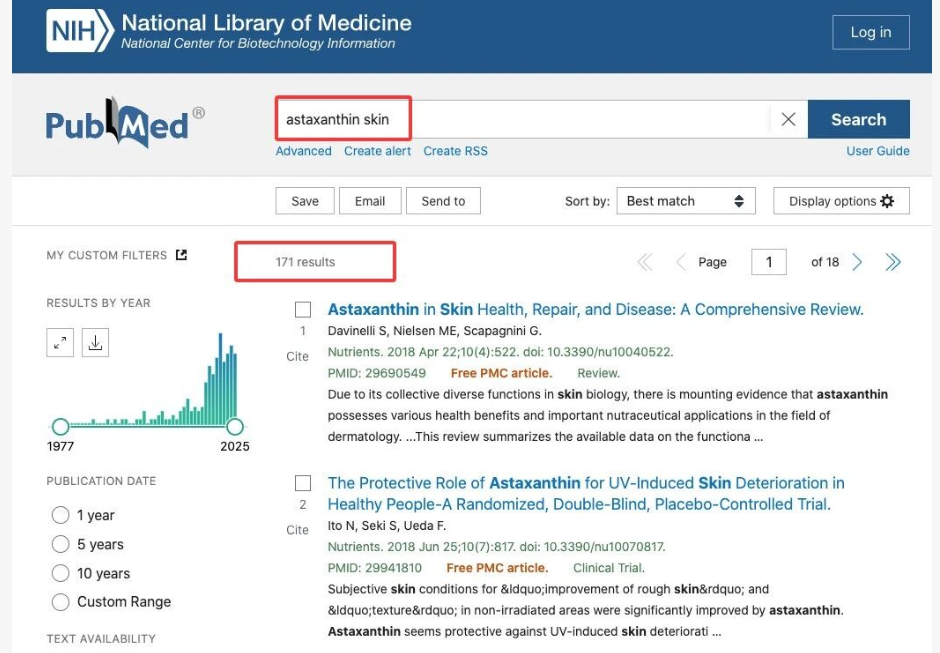Open My Custom Filters external link icon
Screen dimensions: 940x653
pos(181,255)
